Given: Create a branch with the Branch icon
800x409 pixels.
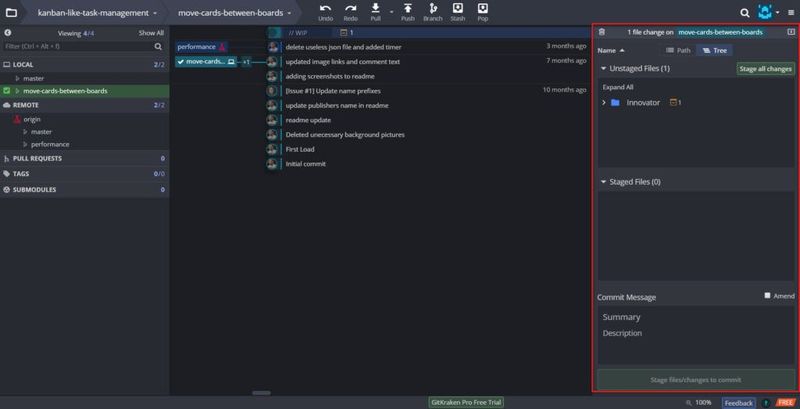Looking at the screenshot, I should point(432,9).
